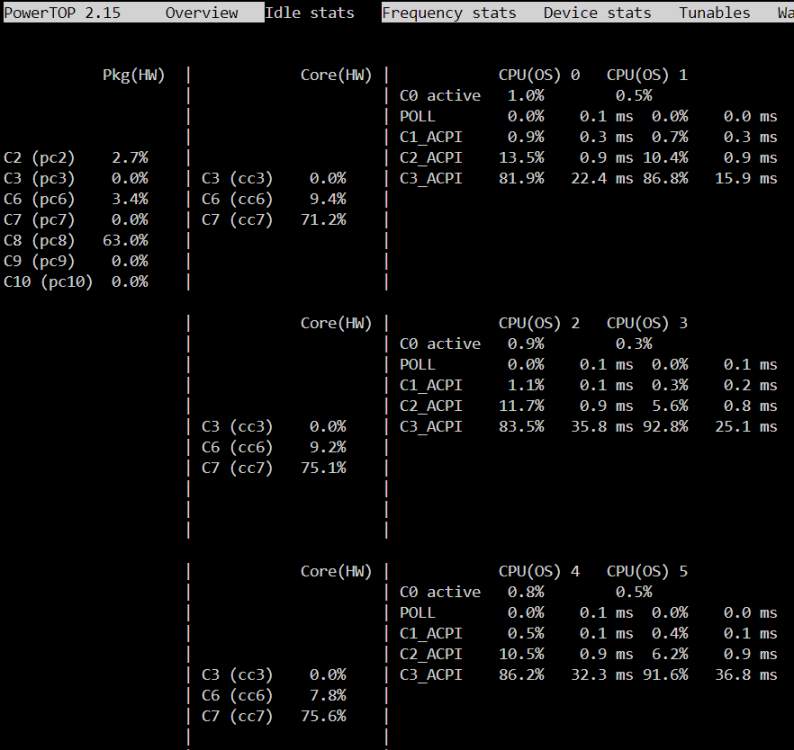This screenshot has width=794, height=750.
Task: Select the 9.4% C6 core value
Action: coord(328,199)
